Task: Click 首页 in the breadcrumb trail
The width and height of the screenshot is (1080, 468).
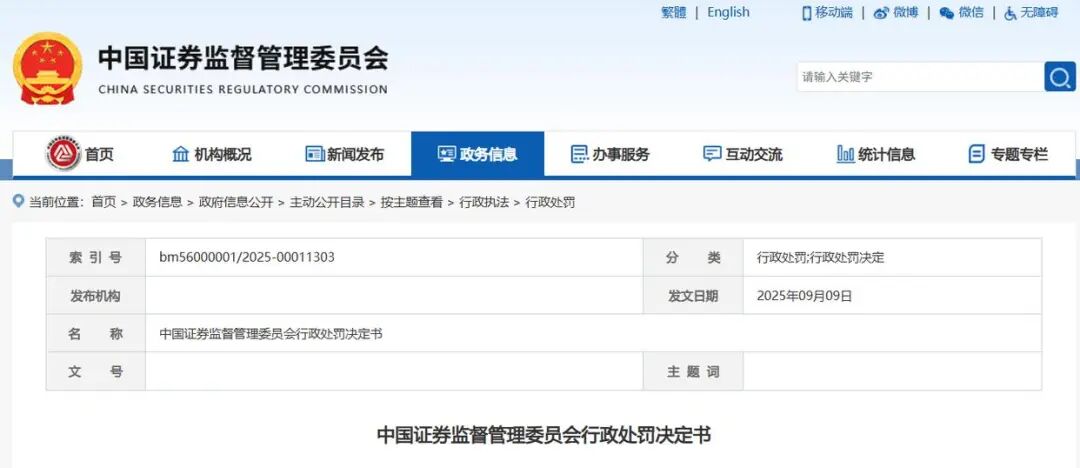Action: 104,202
